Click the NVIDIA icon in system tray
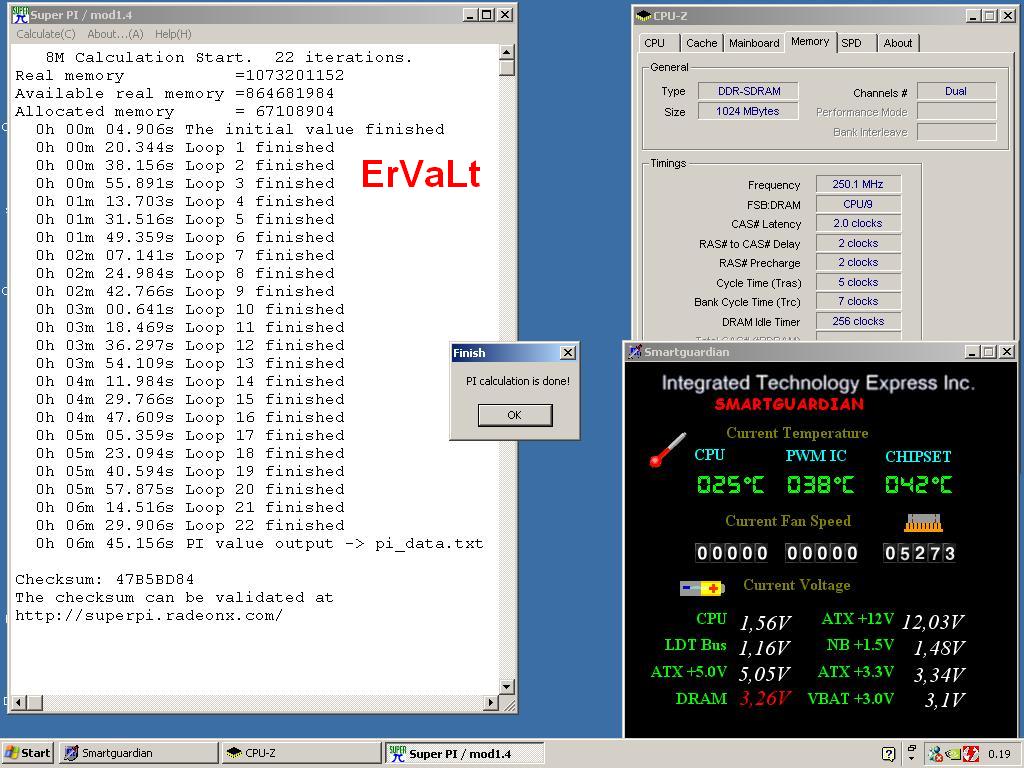 coord(953,754)
